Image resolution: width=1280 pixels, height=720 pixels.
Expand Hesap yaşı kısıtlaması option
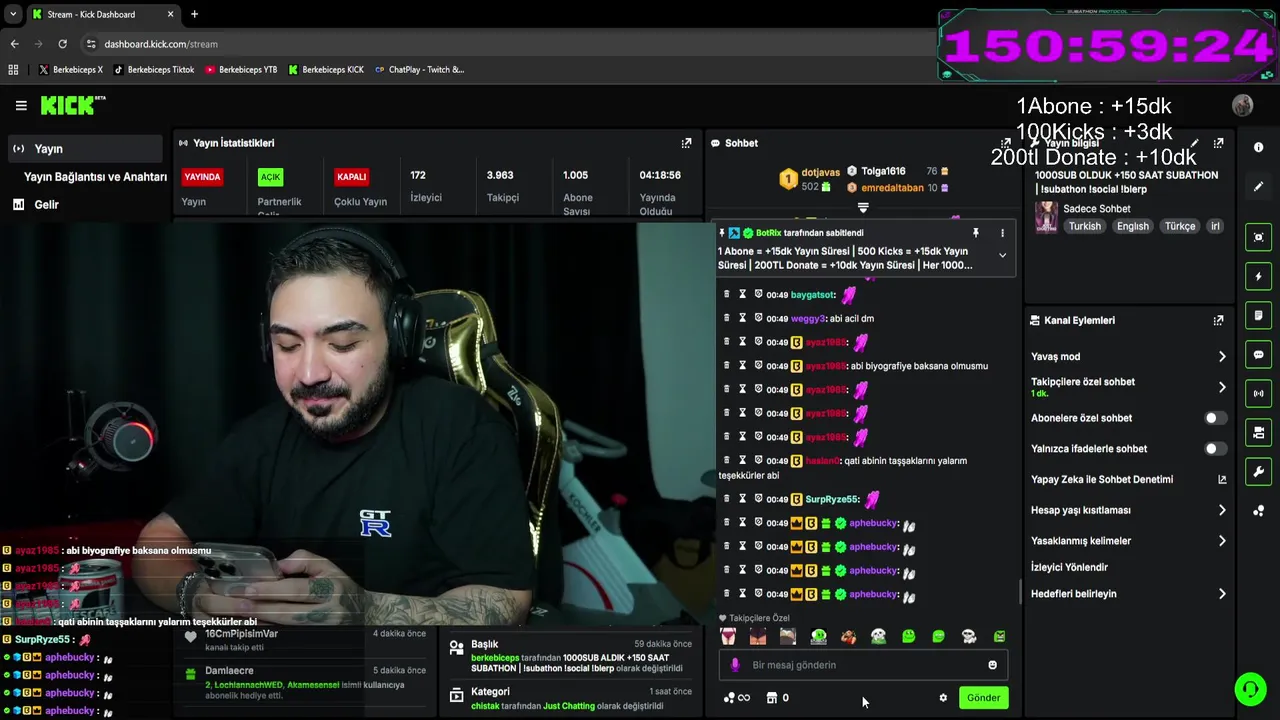[x=1129, y=510]
